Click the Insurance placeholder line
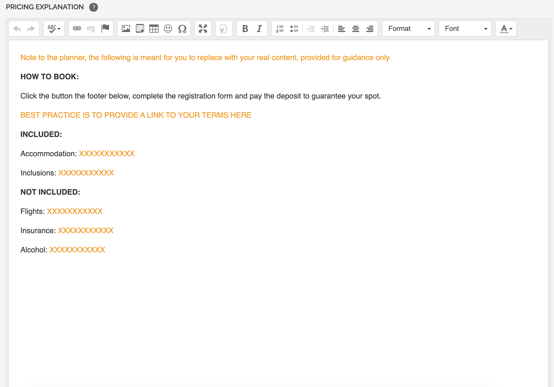The image size is (554, 387). pos(67,230)
